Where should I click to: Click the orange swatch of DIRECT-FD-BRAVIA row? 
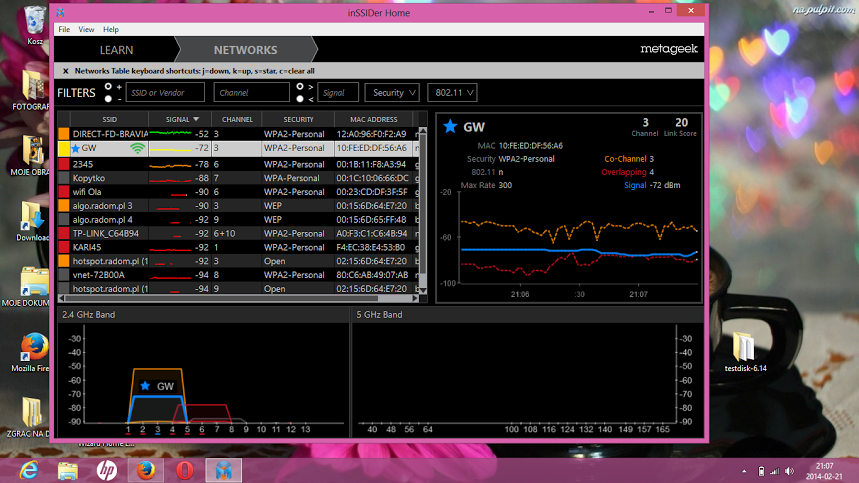[x=64, y=134]
